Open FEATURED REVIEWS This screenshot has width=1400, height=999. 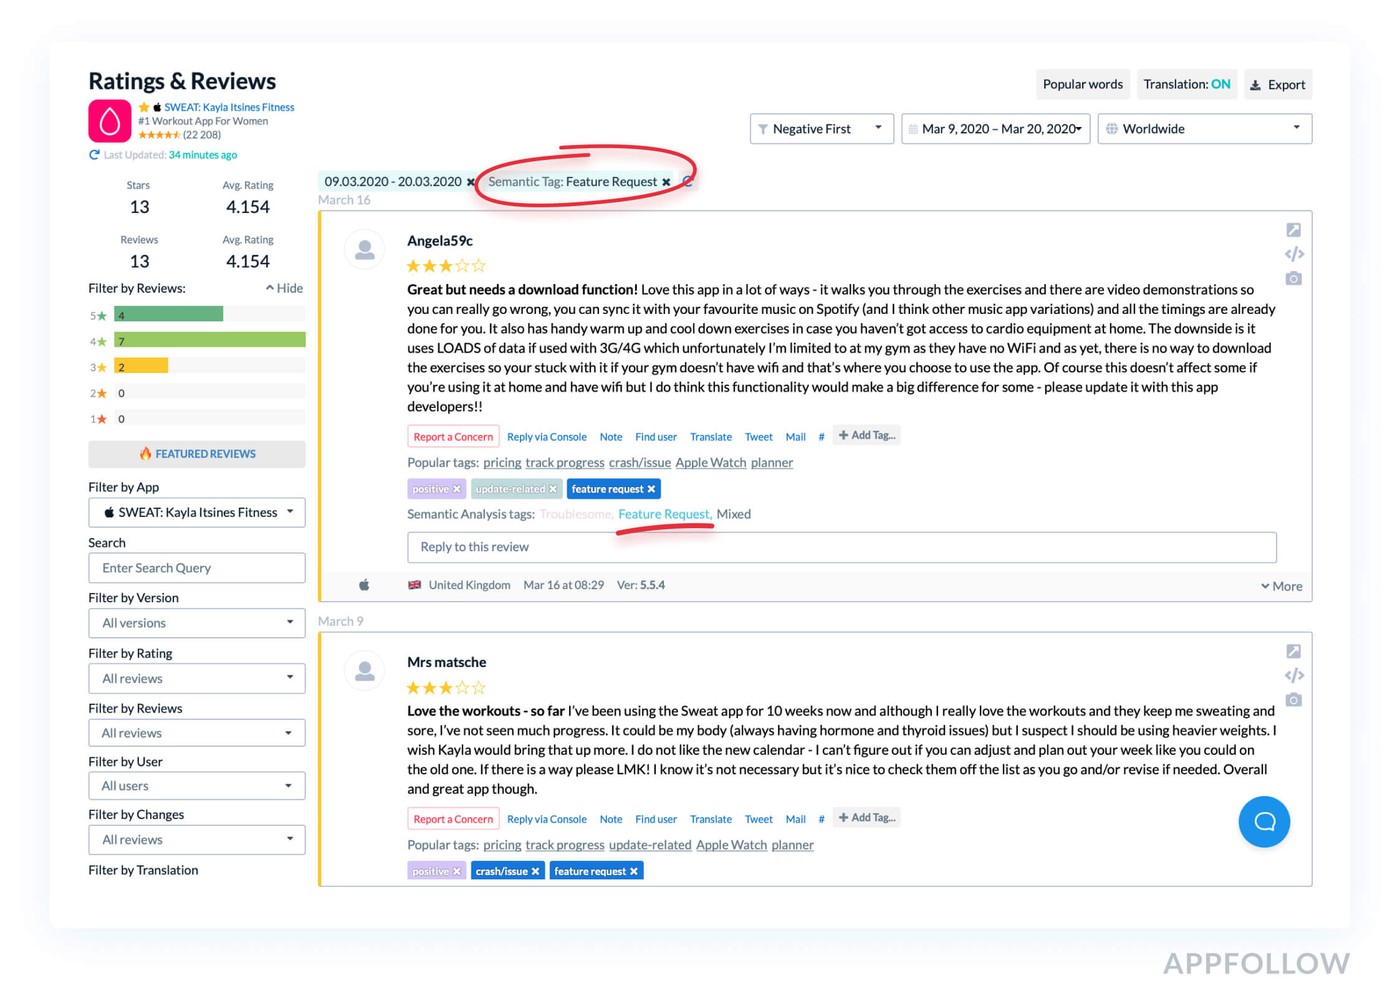pyautogui.click(x=197, y=454)
